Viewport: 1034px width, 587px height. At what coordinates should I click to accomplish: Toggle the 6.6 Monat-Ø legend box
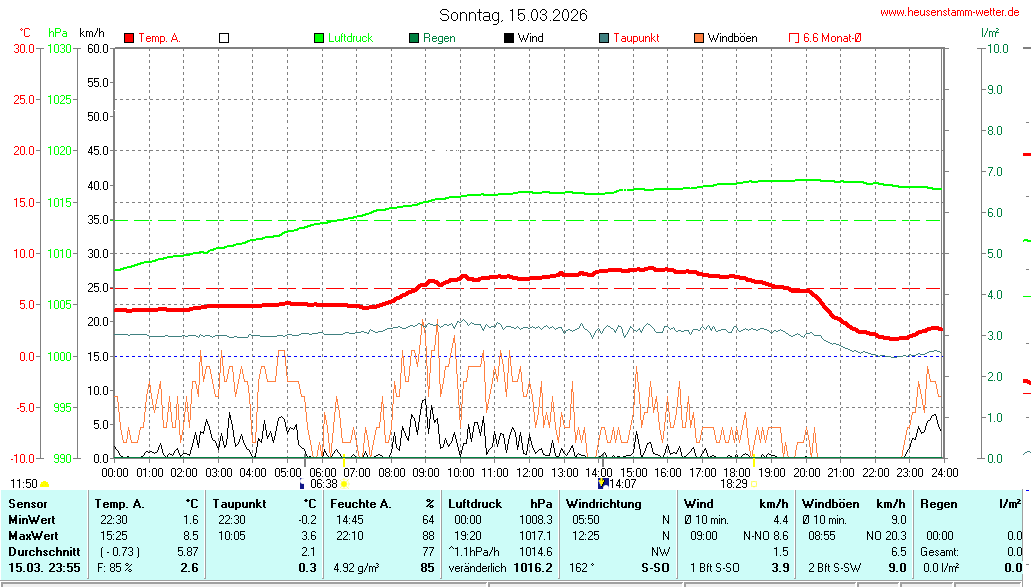coord(794,38)
